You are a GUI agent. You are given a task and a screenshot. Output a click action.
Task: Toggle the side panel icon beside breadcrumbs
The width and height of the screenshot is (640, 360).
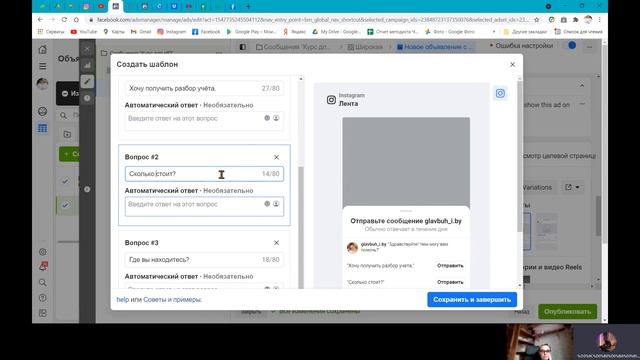point(242,47)
